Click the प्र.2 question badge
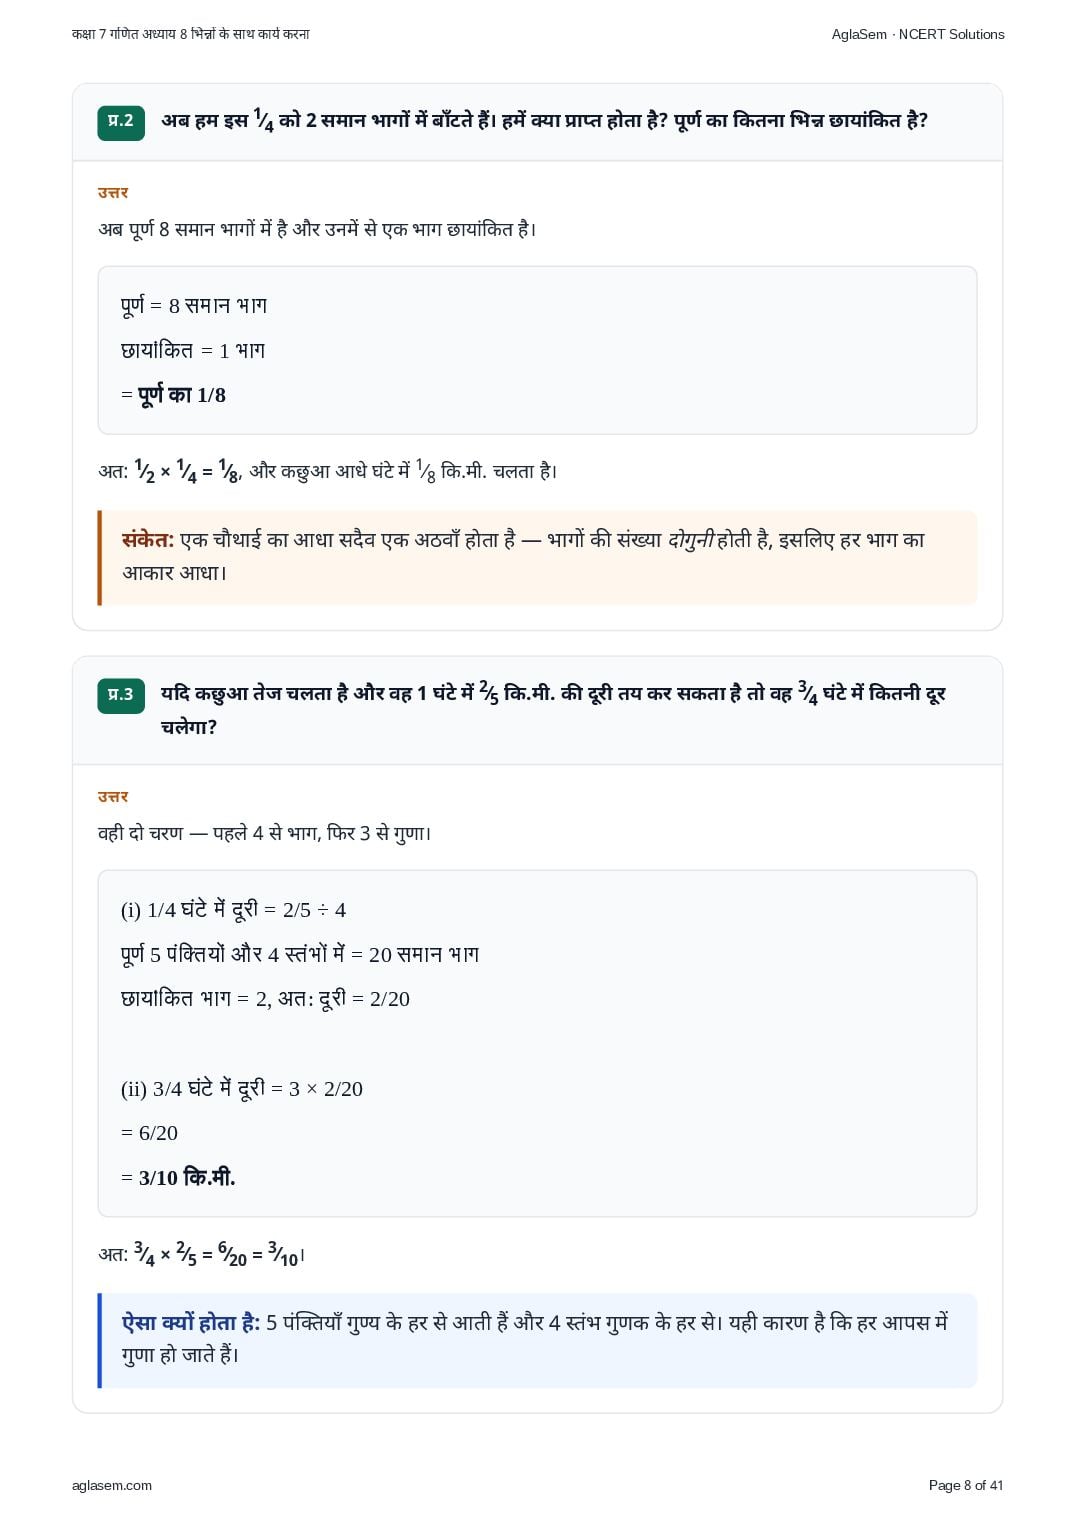This screenshot has height=1522, width=1076. tap(121, 121)
